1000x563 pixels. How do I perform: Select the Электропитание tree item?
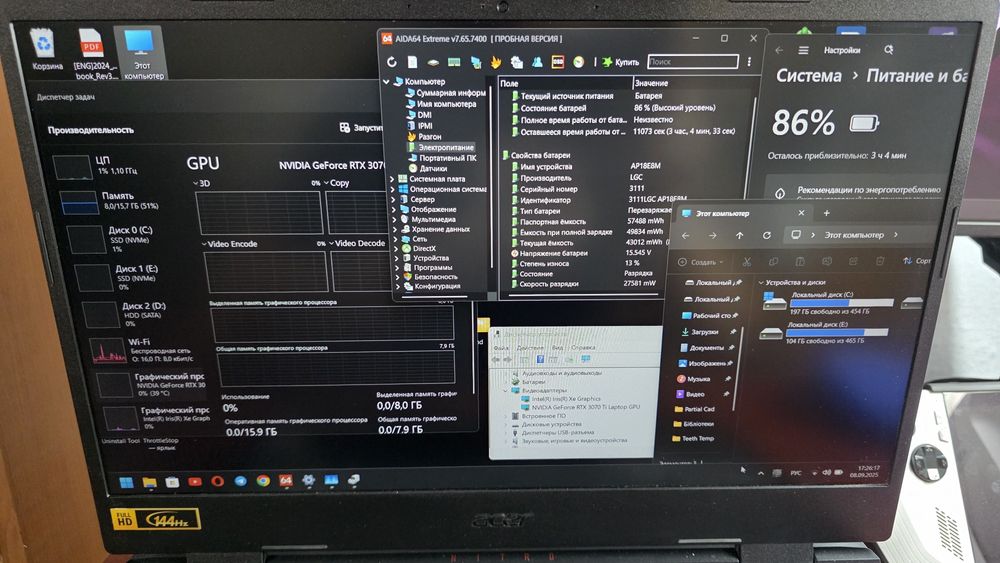point(441,147)
